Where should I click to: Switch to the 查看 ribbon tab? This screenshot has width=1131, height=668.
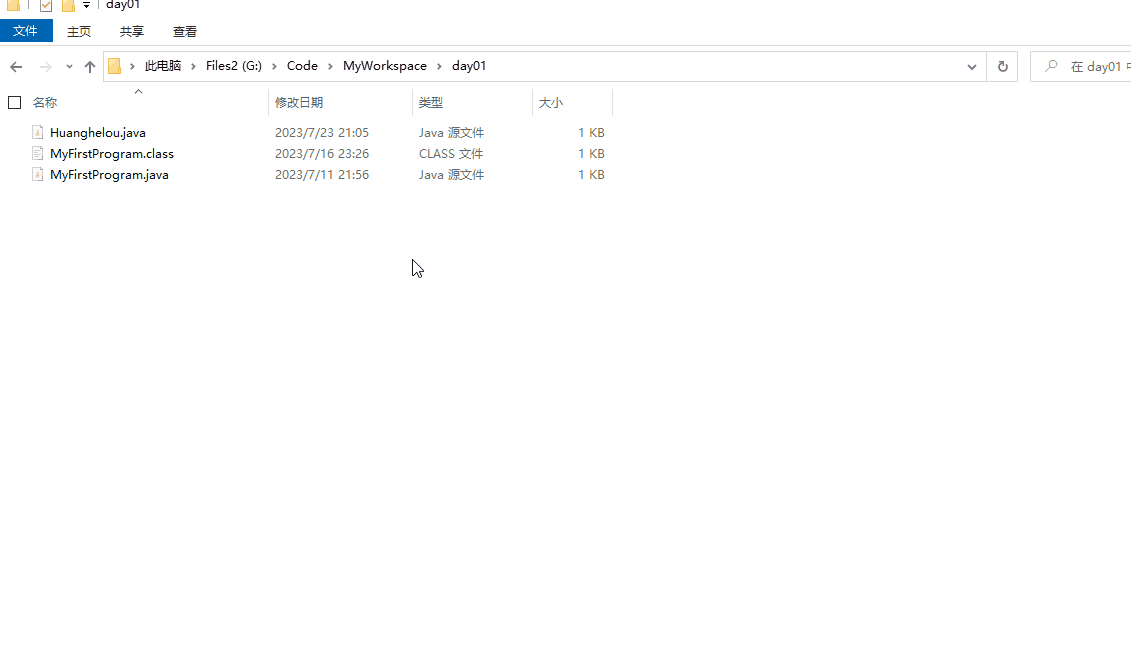coord(185,32)
